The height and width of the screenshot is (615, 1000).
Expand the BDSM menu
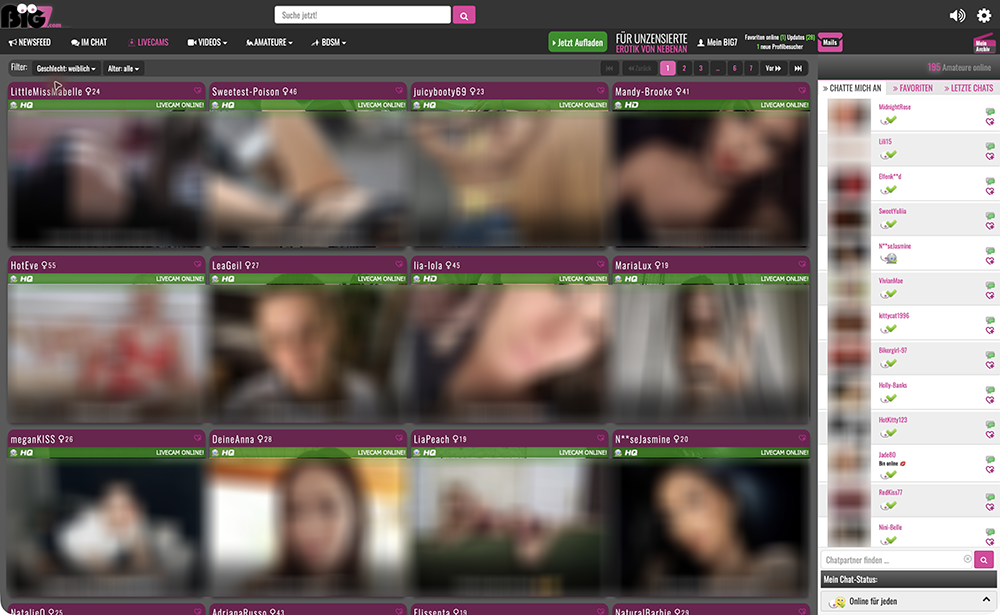[328, 42]
